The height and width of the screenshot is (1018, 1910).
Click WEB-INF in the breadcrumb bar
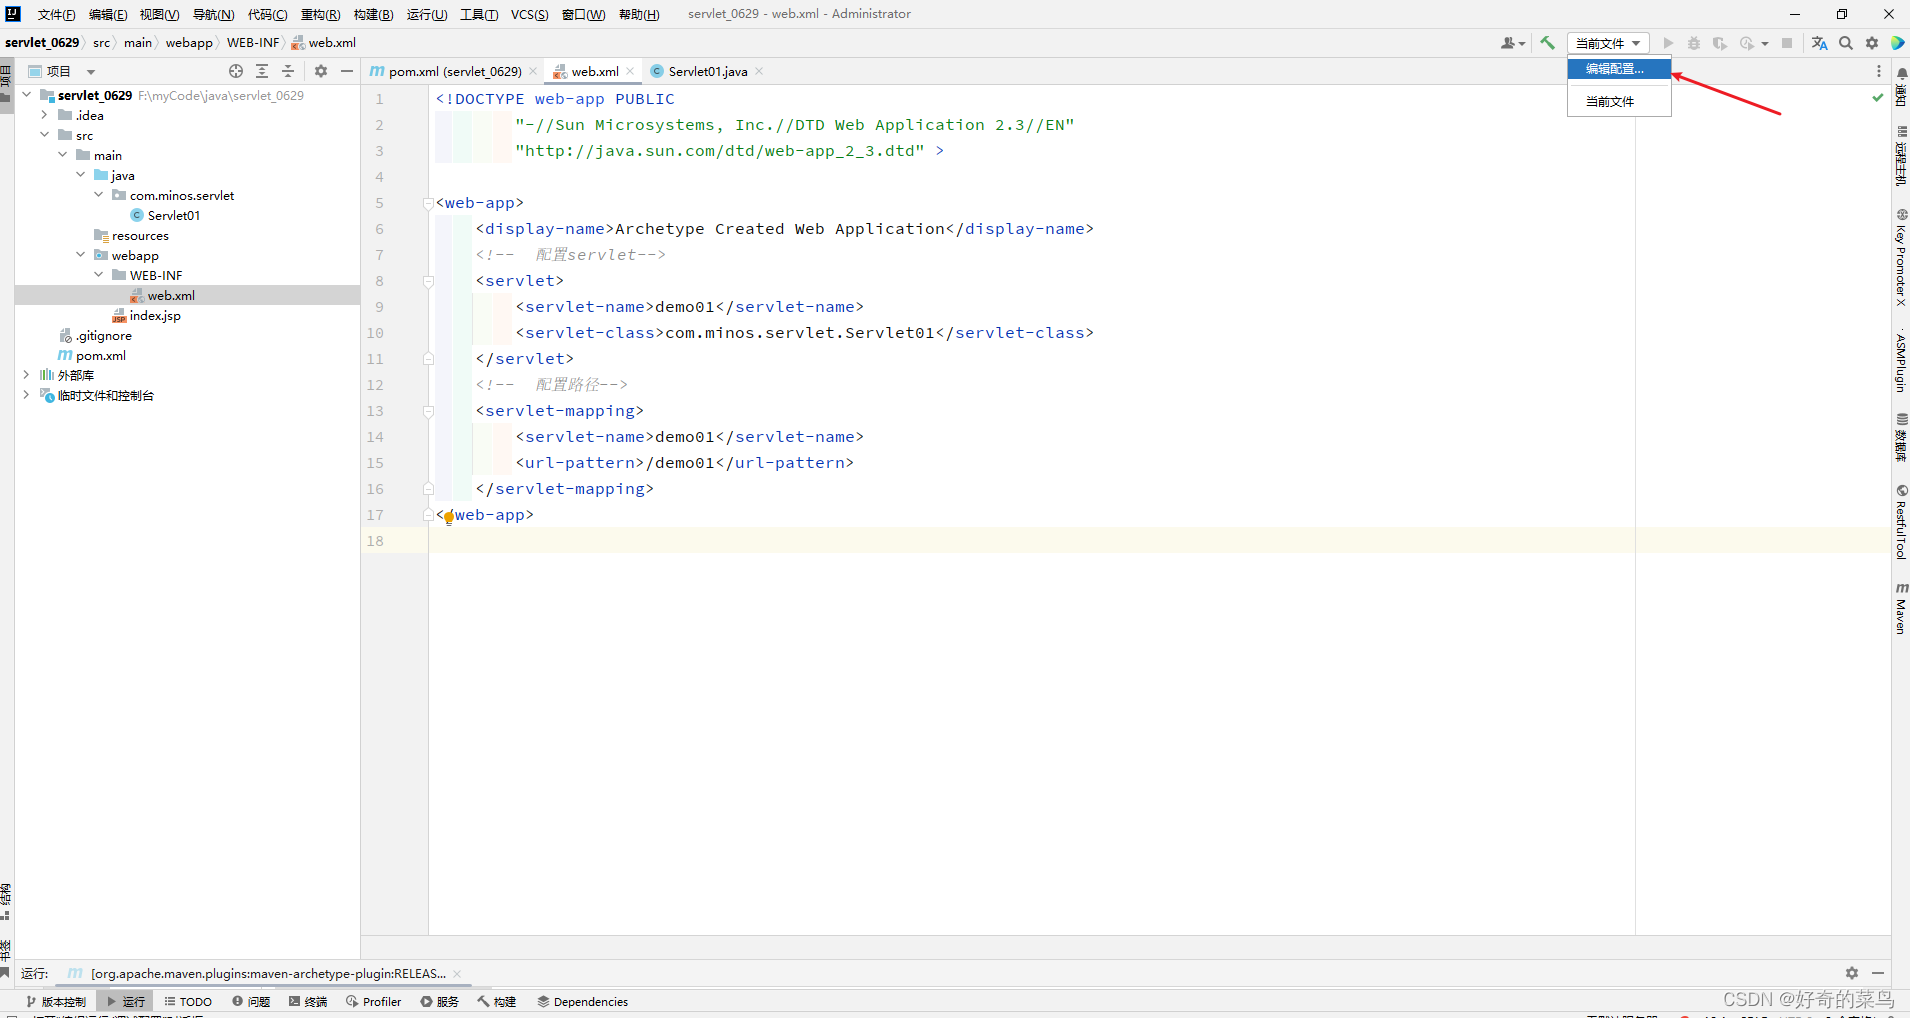(253, 42)
